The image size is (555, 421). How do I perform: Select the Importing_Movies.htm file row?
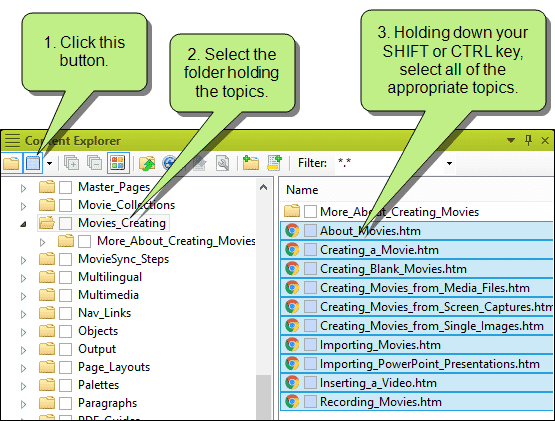pyautogui.click(x=417, y=345)
